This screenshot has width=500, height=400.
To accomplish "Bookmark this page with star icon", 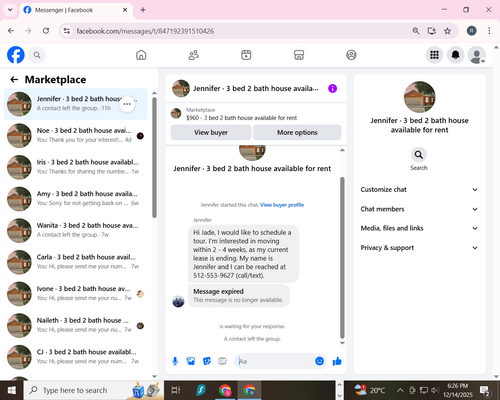I will coord(447,31).
